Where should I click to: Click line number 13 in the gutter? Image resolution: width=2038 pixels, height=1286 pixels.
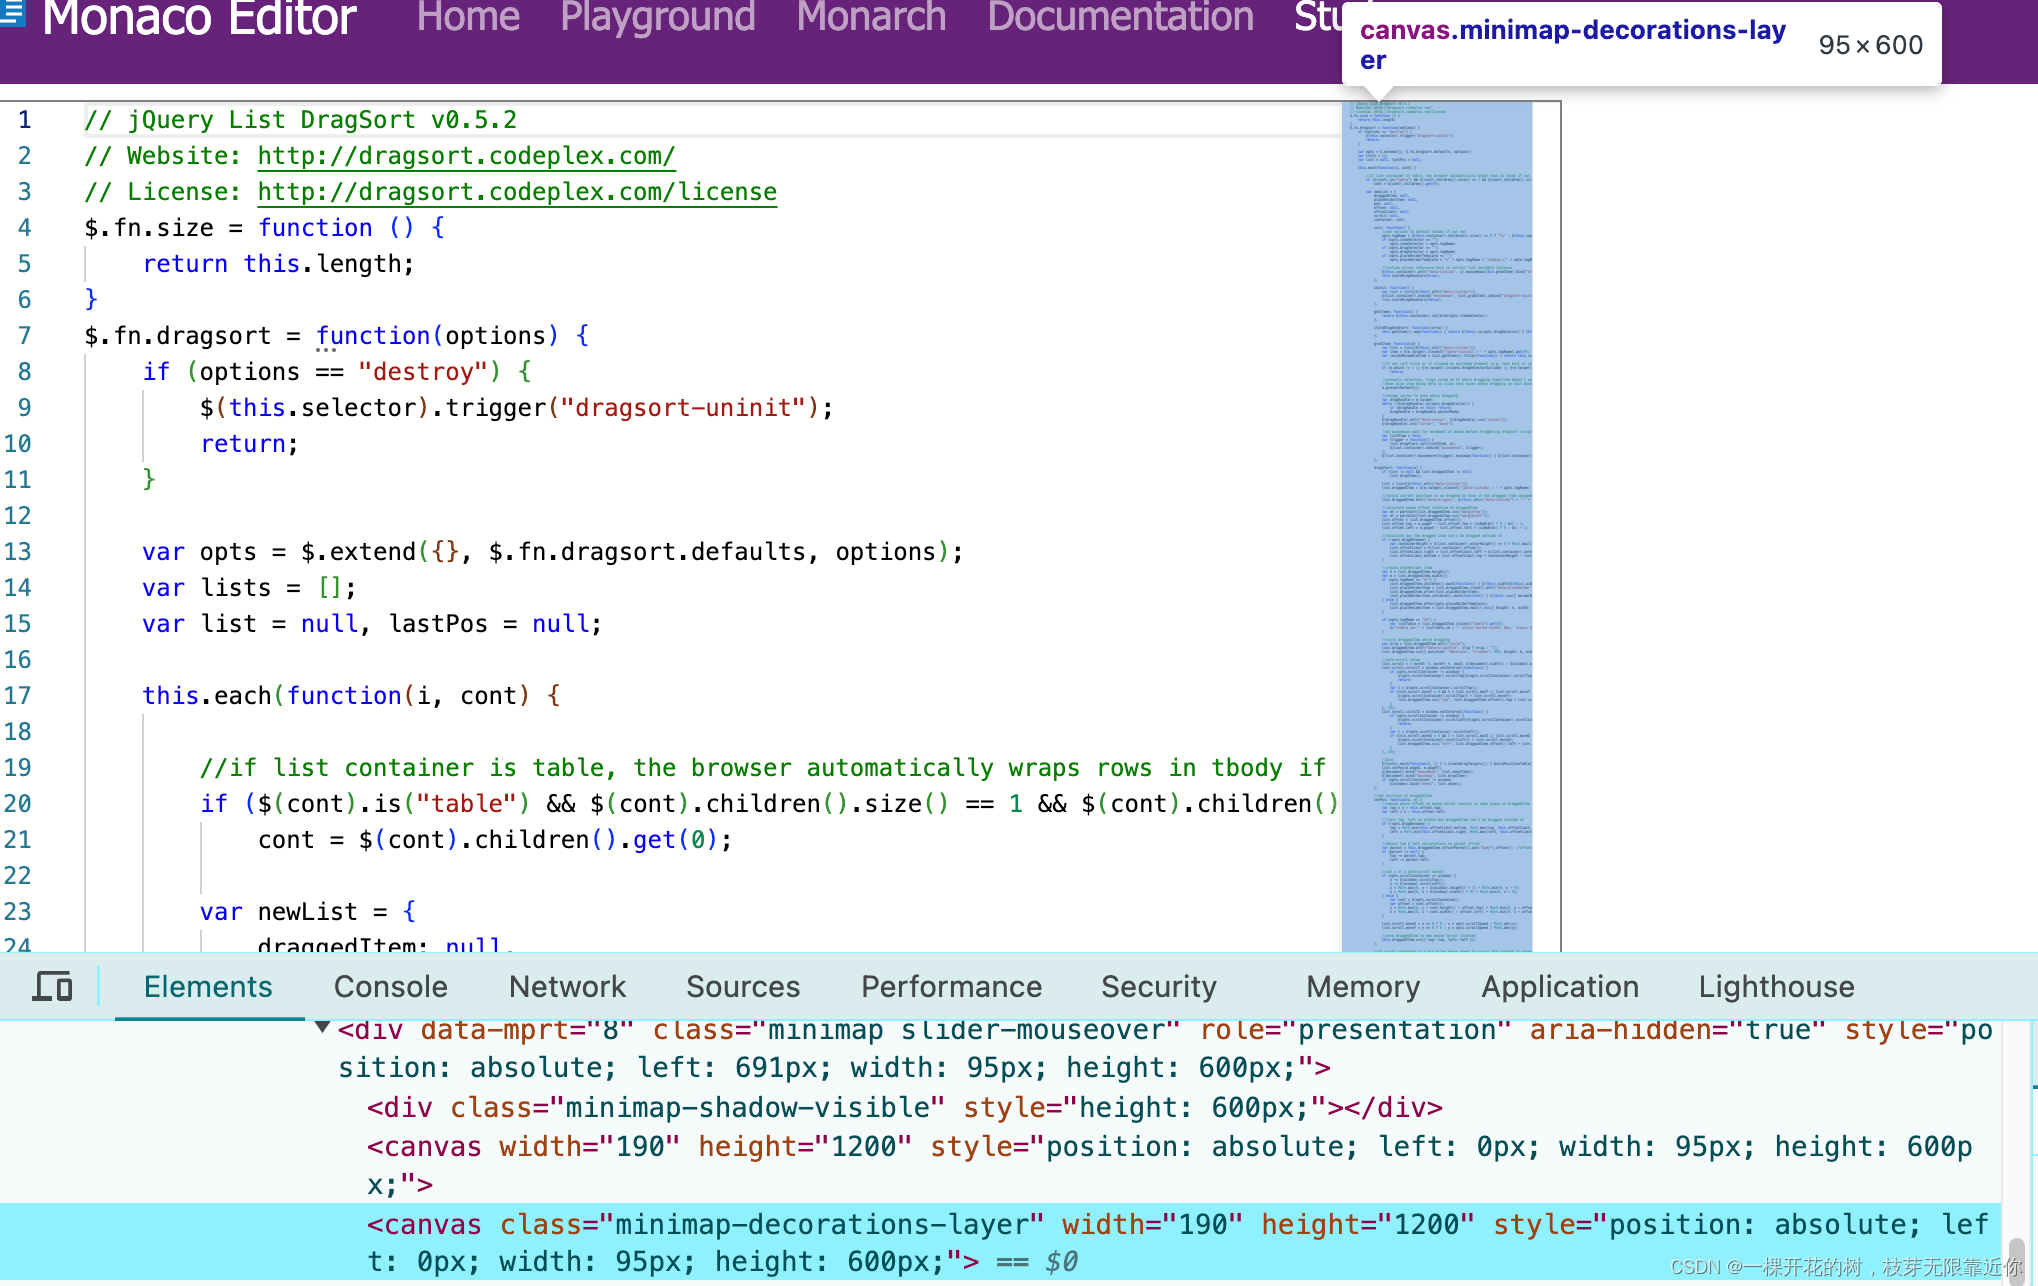tap(18, 552)
